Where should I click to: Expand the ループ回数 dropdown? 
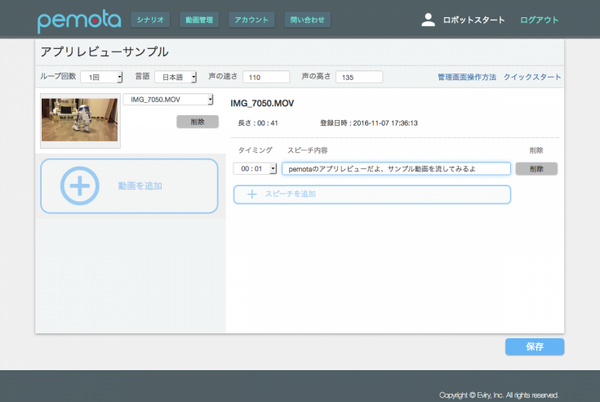click(102, 77)
